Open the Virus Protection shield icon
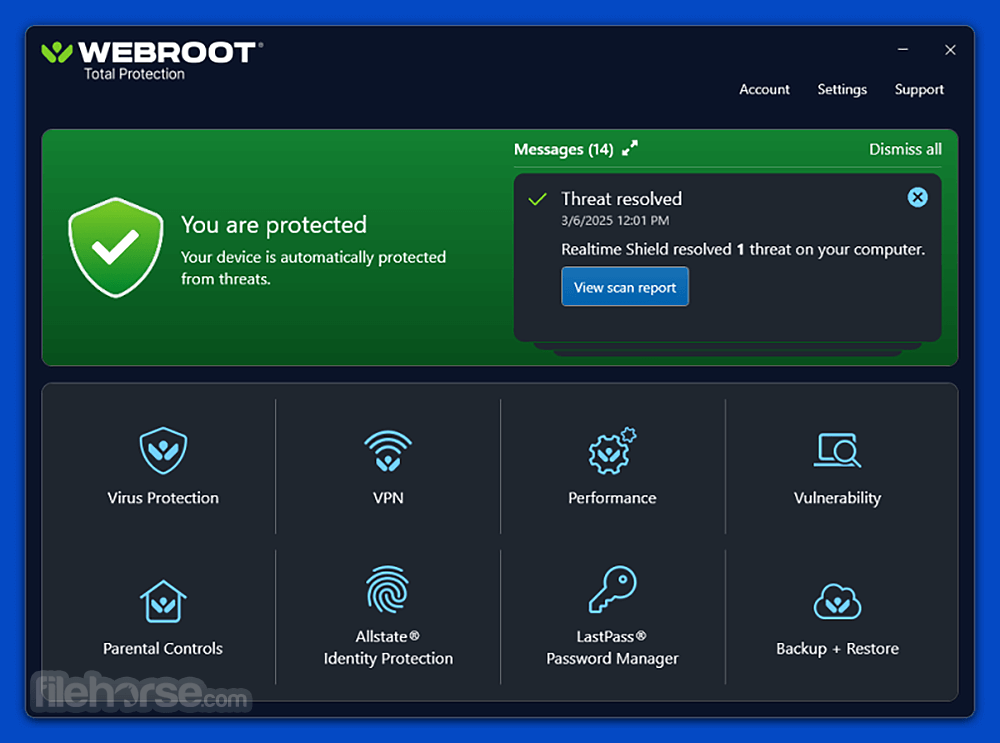The image size is (1000, 743). pyautogui.click(x=163, y=451)
